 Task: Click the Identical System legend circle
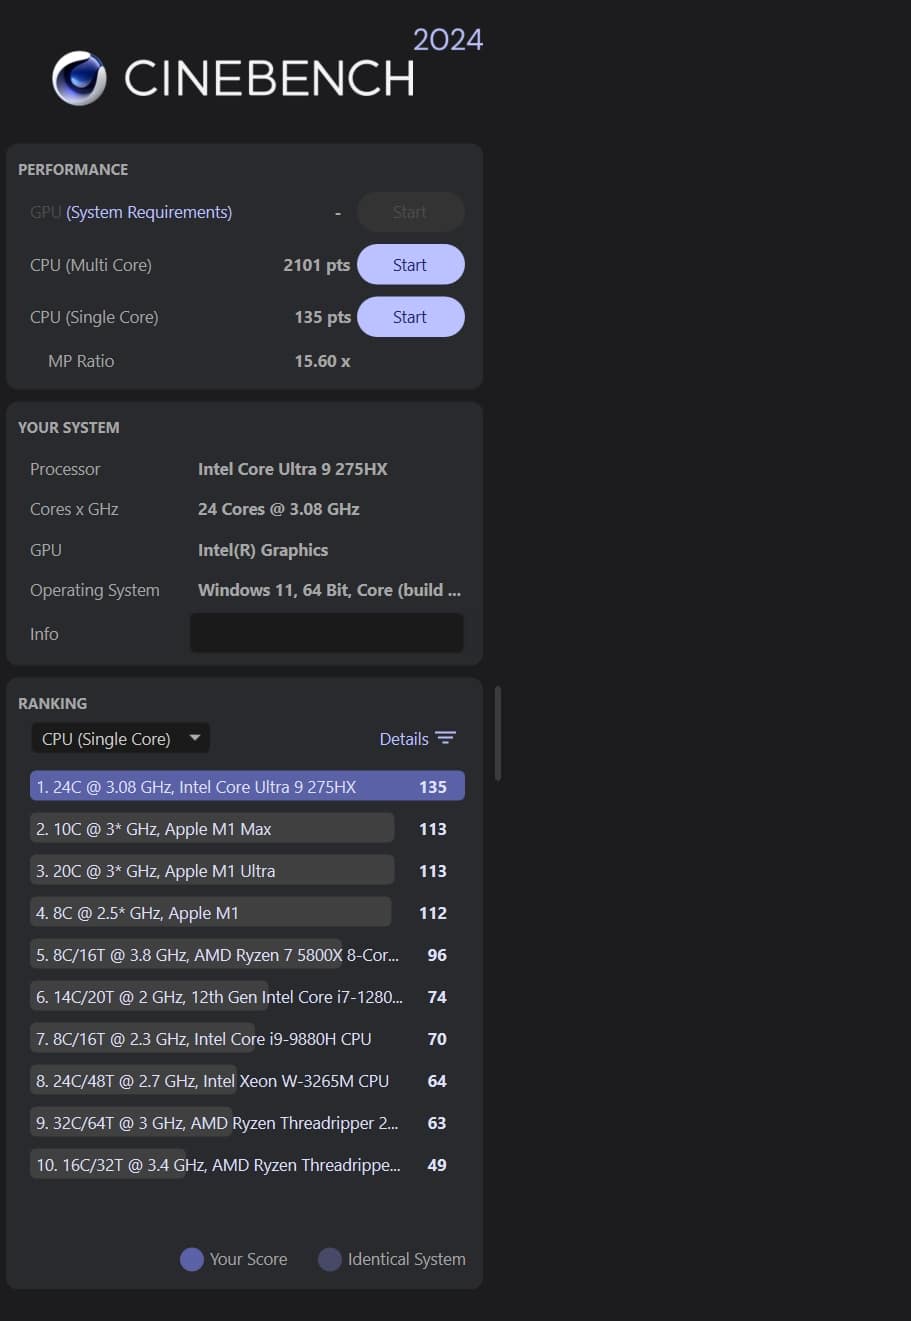pyautogui.click(x=330, y=1259)
